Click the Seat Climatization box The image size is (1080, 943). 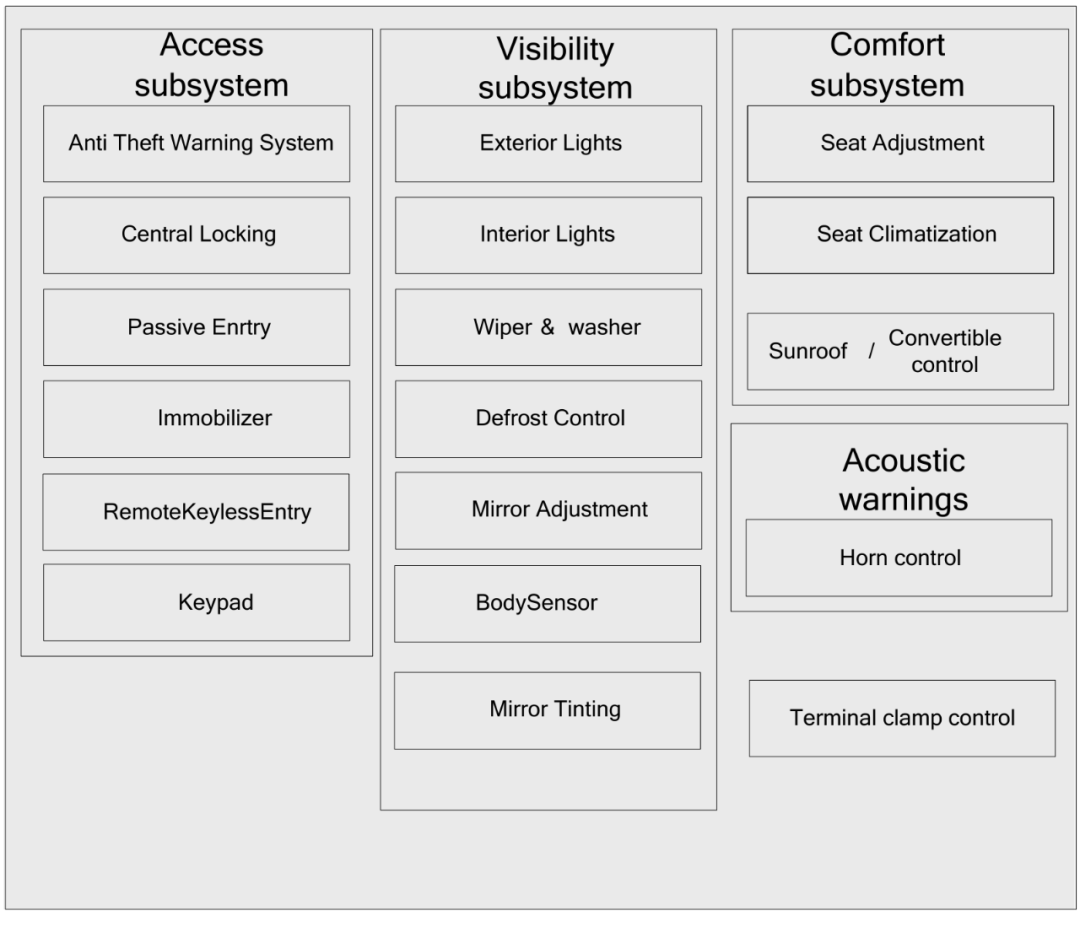[900, 235]
